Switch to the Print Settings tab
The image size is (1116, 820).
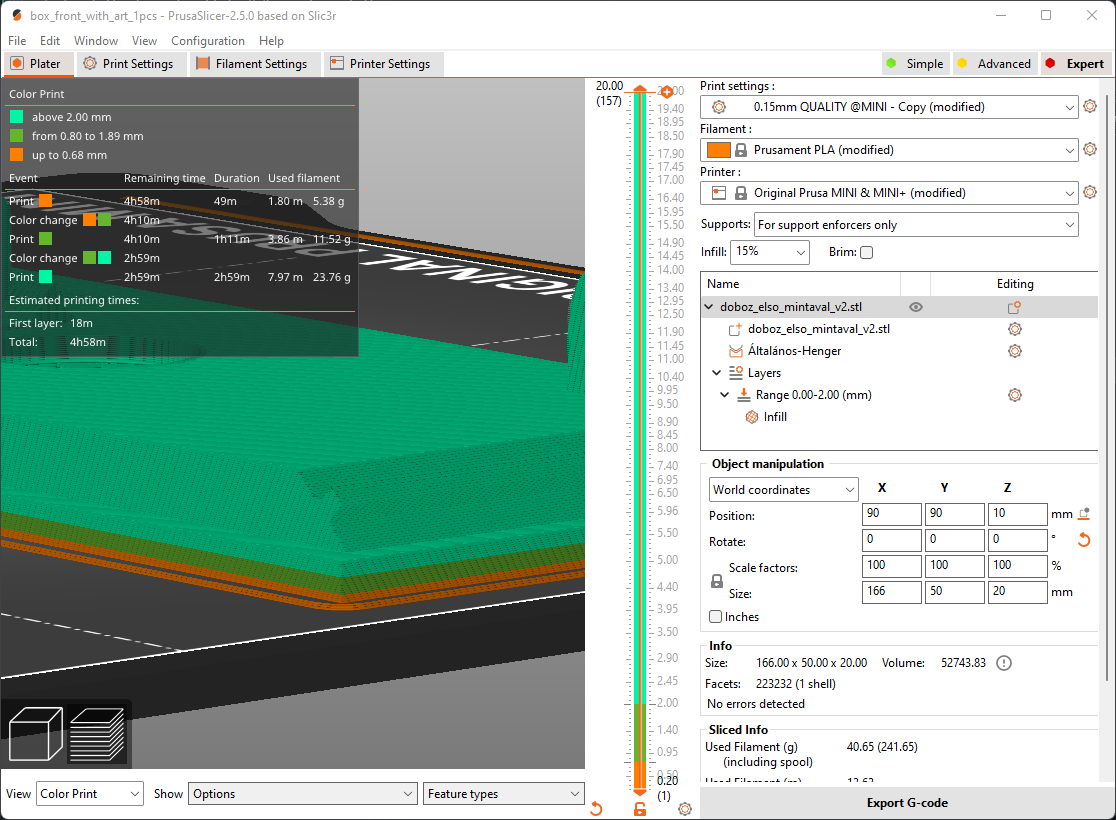pos(130,63)
